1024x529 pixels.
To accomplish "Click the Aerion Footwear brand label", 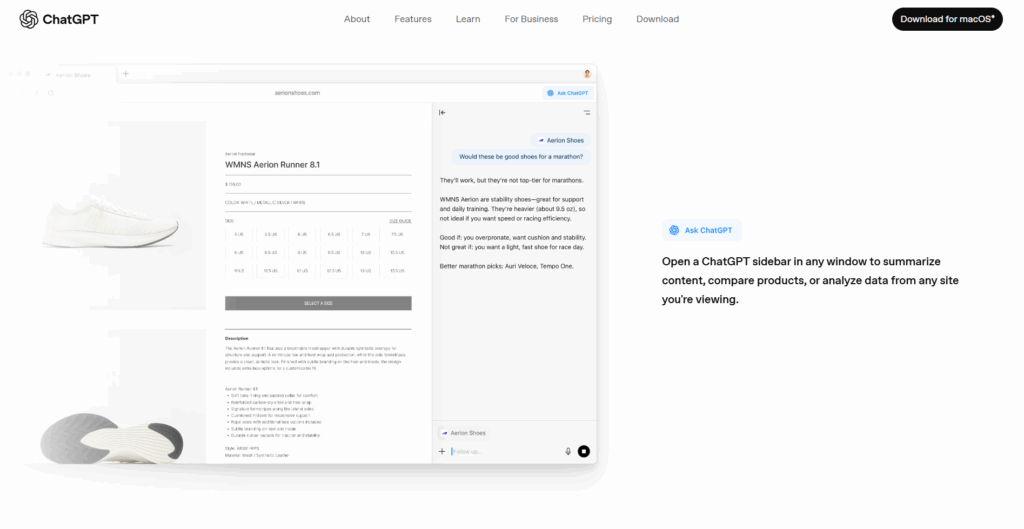I will (x=240, y=154).
